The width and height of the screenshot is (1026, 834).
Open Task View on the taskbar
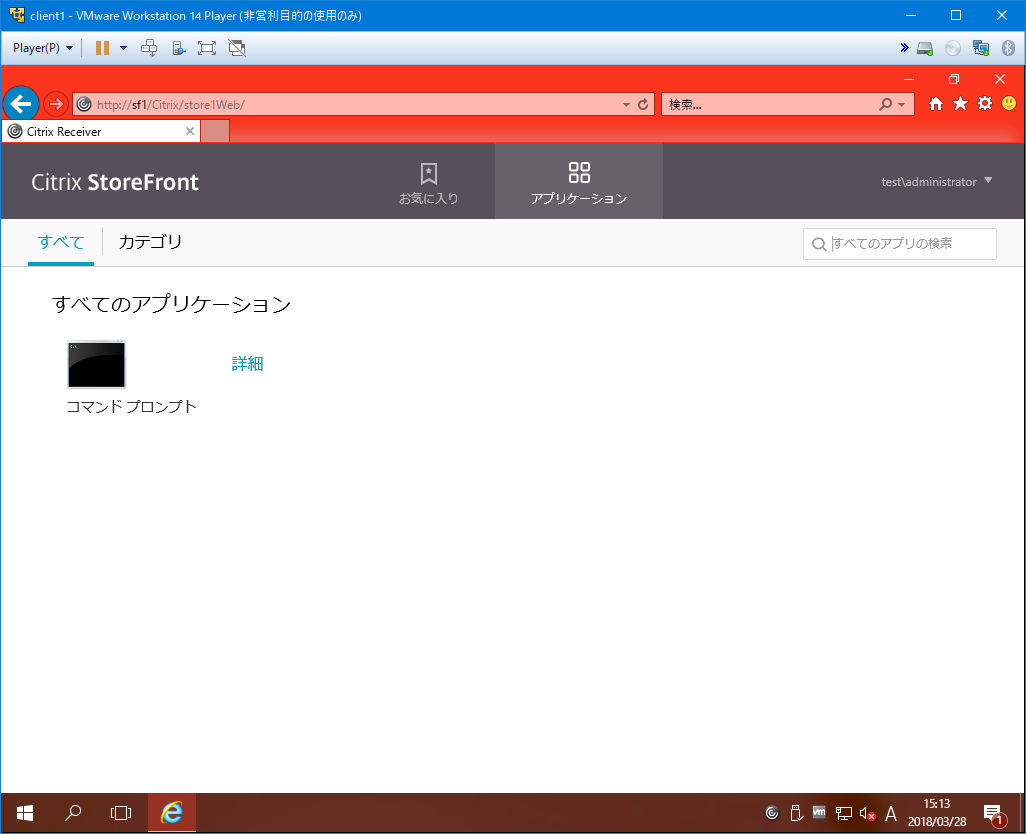pos(121,813)
